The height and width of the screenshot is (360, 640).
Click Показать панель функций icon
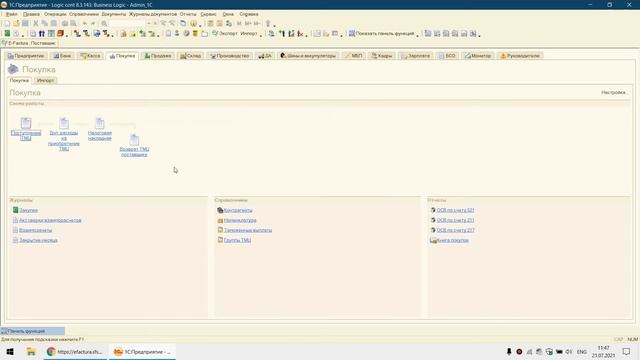click(351, 33)
